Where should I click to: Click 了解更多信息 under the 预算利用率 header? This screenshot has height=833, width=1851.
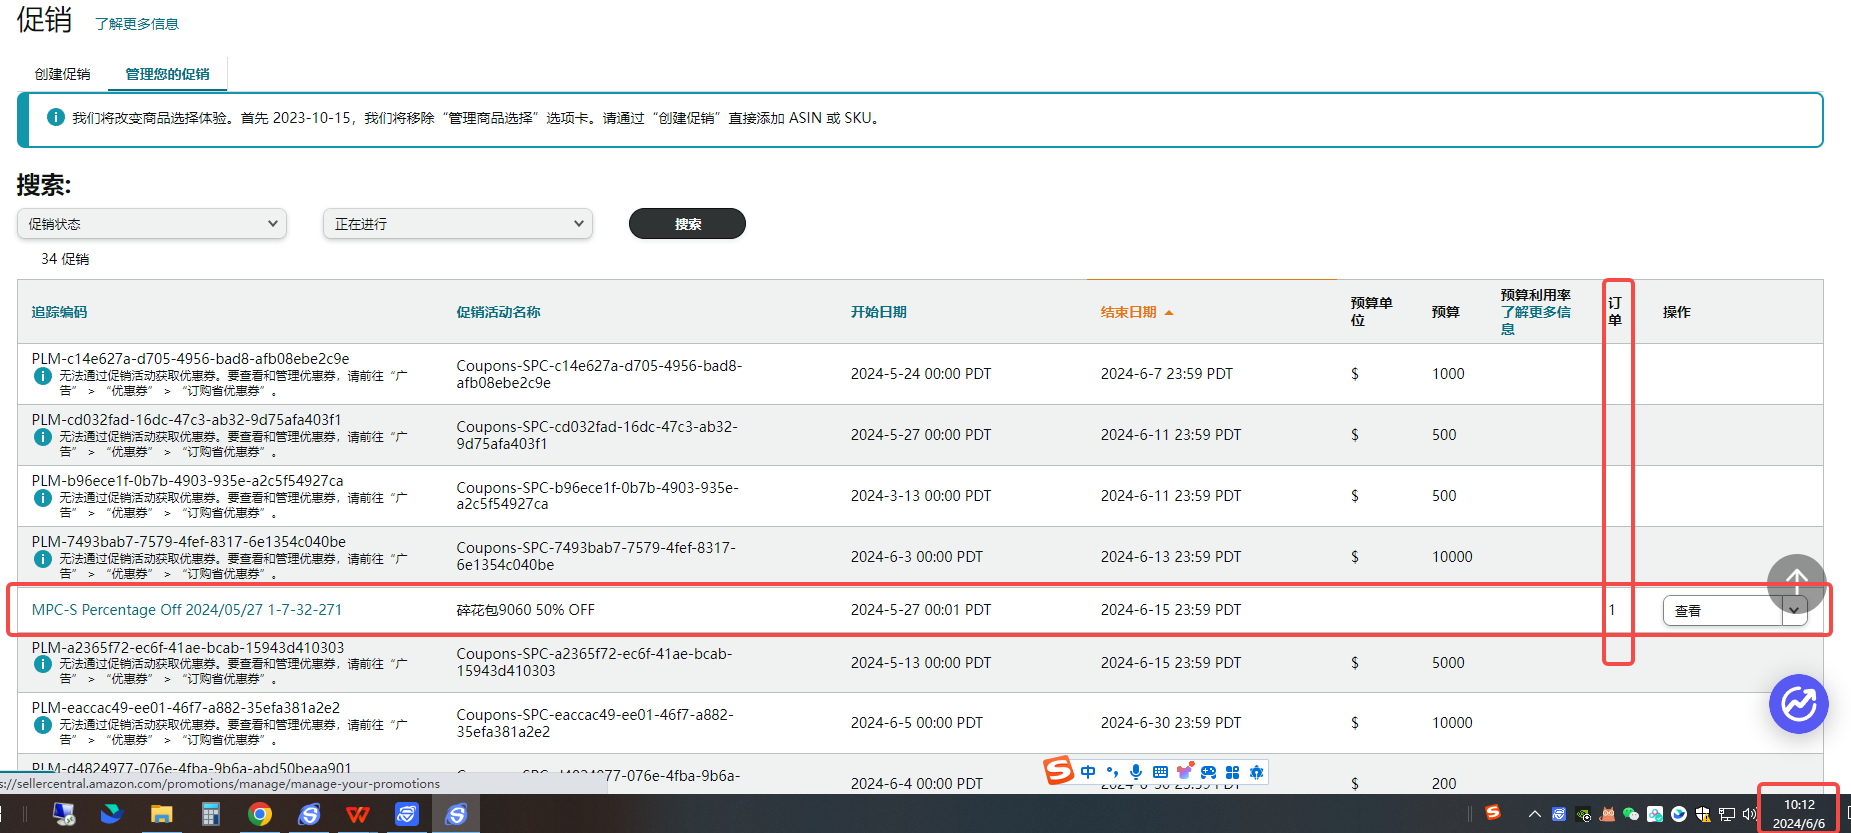tap(1535, 320)
